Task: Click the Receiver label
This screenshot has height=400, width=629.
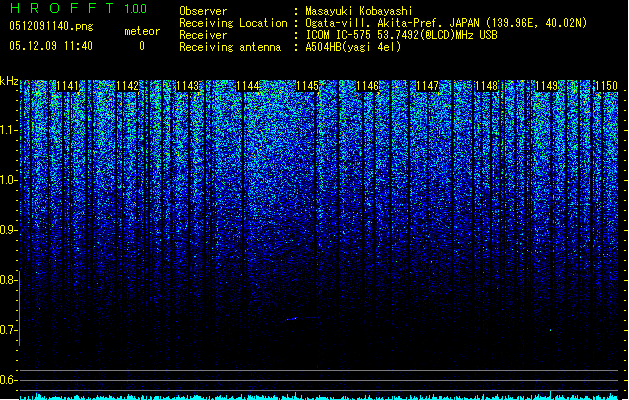Action: [x=203, y=35]
